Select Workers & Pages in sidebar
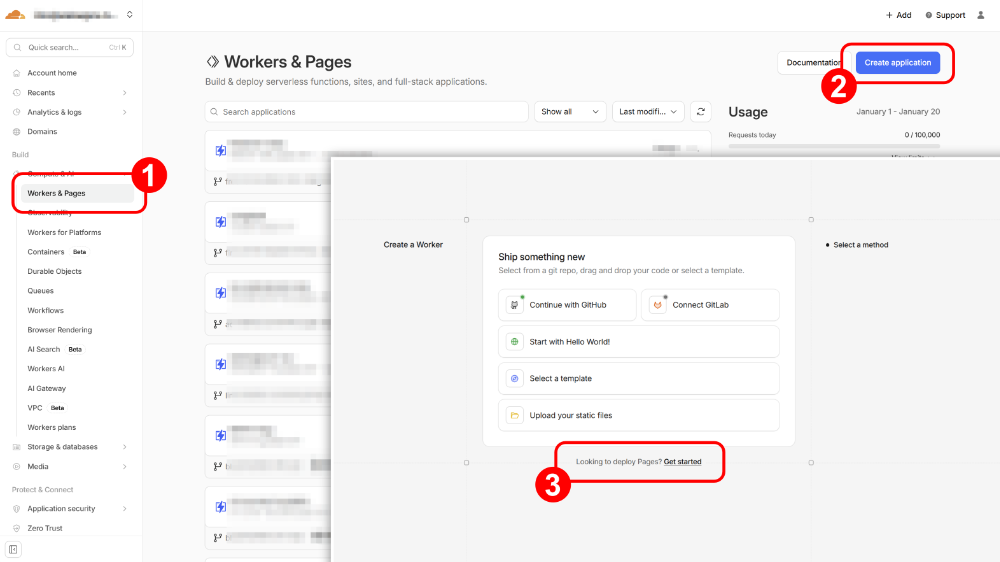Viewport: 1000px width, 562px height. [77, 193]
